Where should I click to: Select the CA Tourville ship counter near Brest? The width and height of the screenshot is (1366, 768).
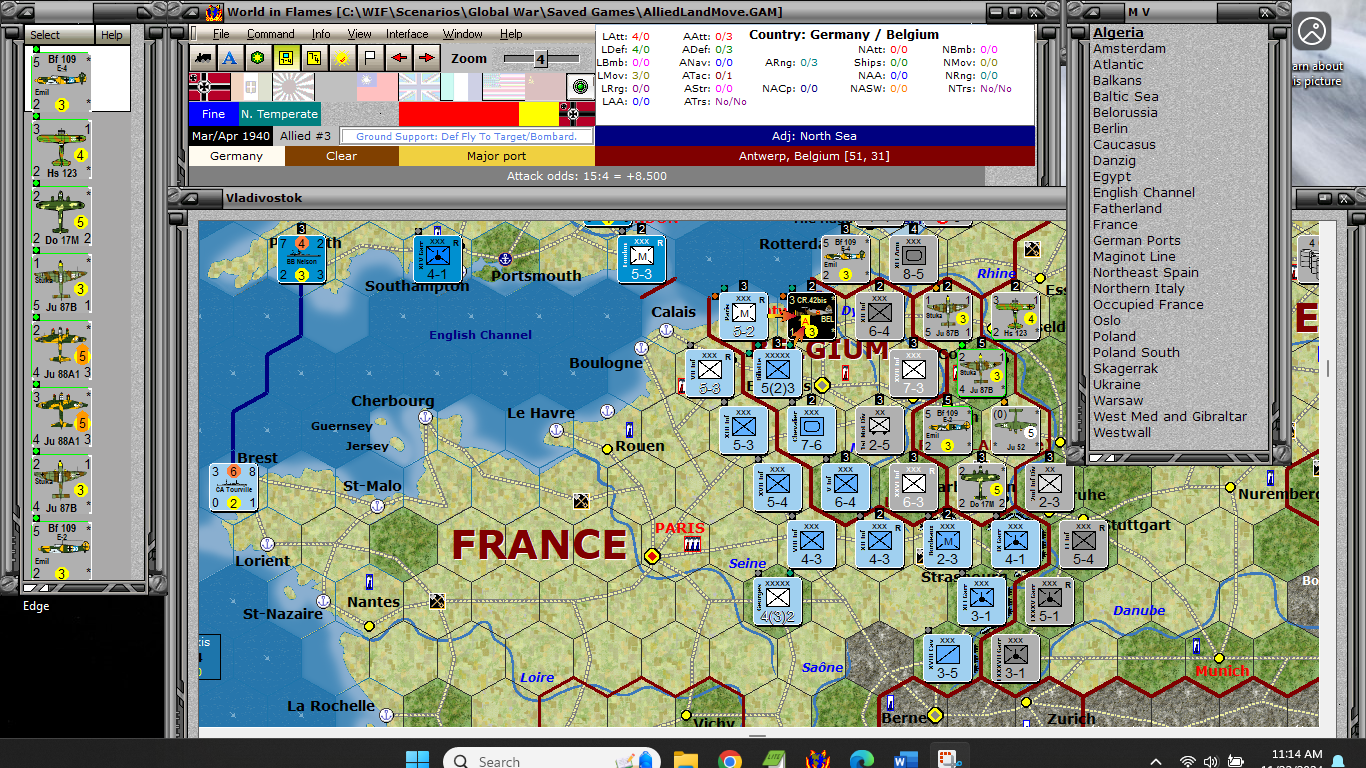click(x=233, y=487)
